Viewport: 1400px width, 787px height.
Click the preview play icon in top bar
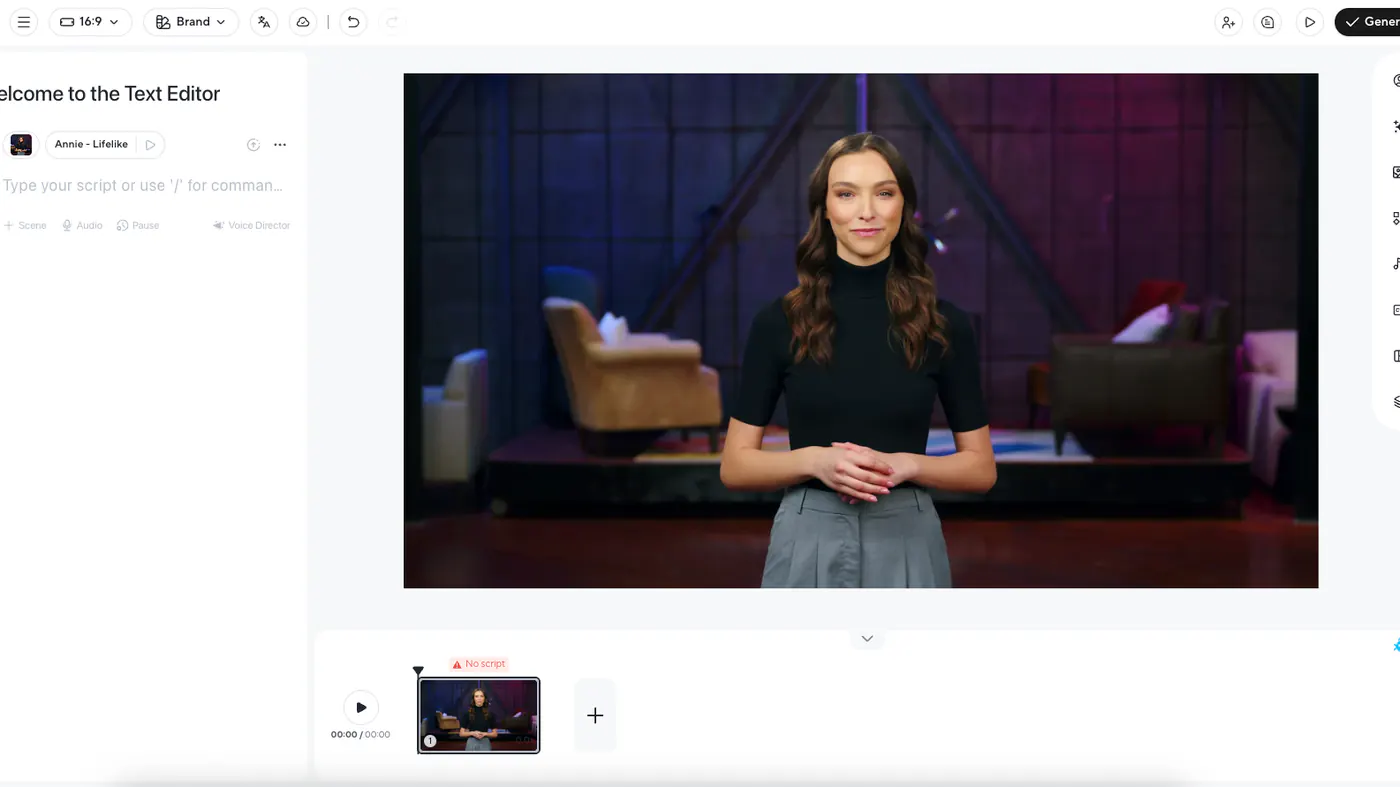1309,22
